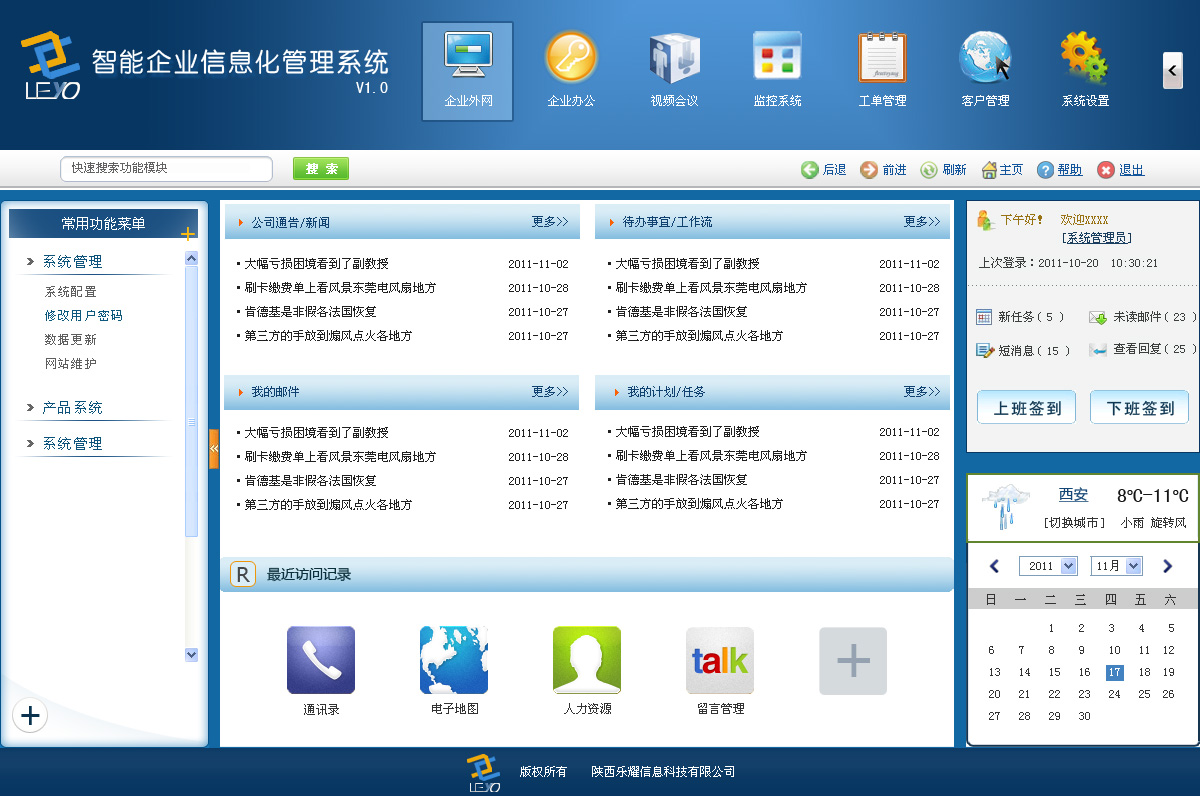Open the 人力资源 person icon
Image resolution: width=1200 pixels, height=797 pixels.
(x=587, y=660)
